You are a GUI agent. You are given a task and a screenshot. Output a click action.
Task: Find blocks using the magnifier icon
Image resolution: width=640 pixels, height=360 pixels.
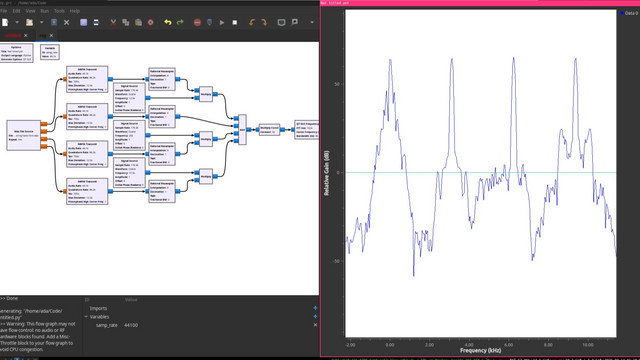[294, 22]
